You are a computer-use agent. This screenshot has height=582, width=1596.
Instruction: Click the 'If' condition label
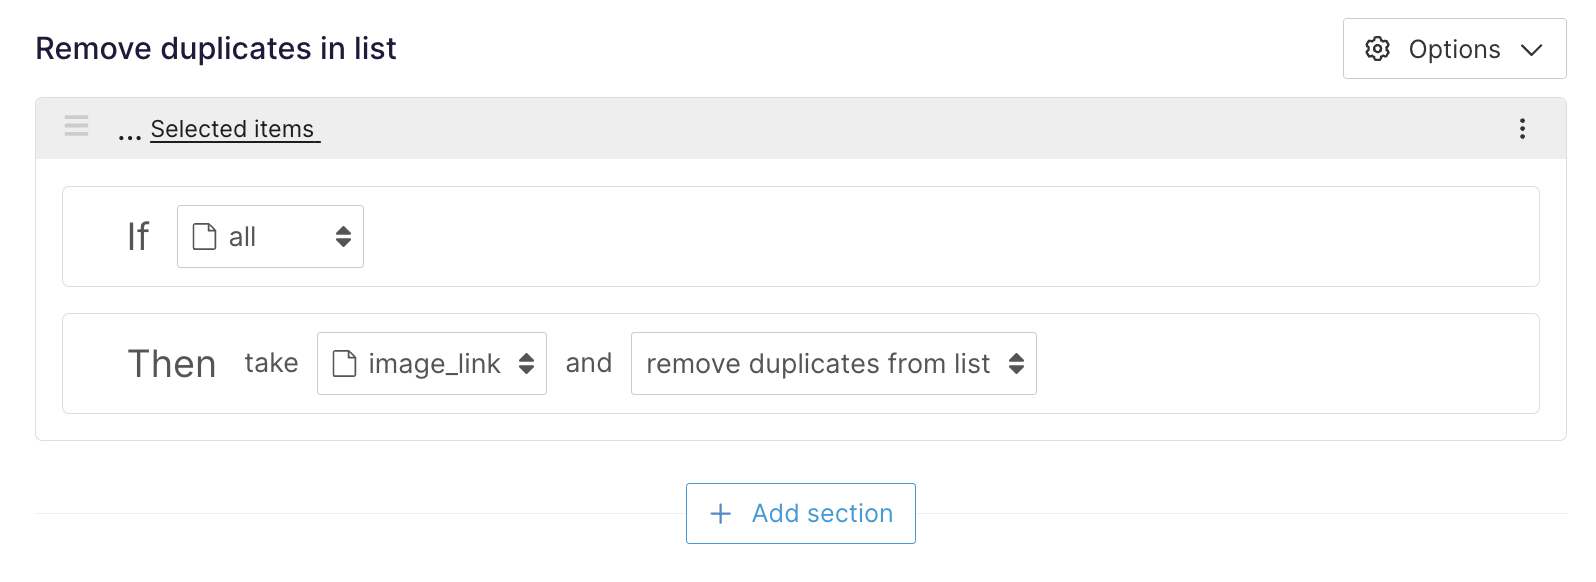click(138, 237)
